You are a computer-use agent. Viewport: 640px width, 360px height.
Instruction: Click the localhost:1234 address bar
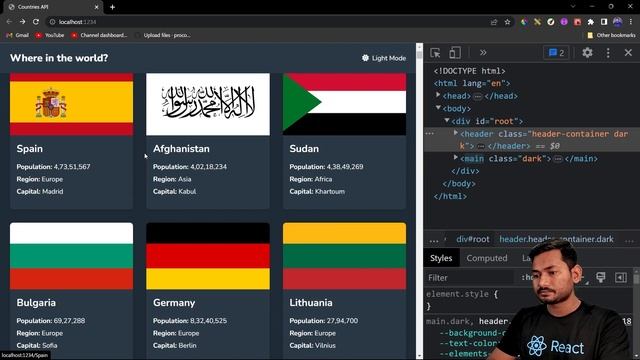coord(269,22)
